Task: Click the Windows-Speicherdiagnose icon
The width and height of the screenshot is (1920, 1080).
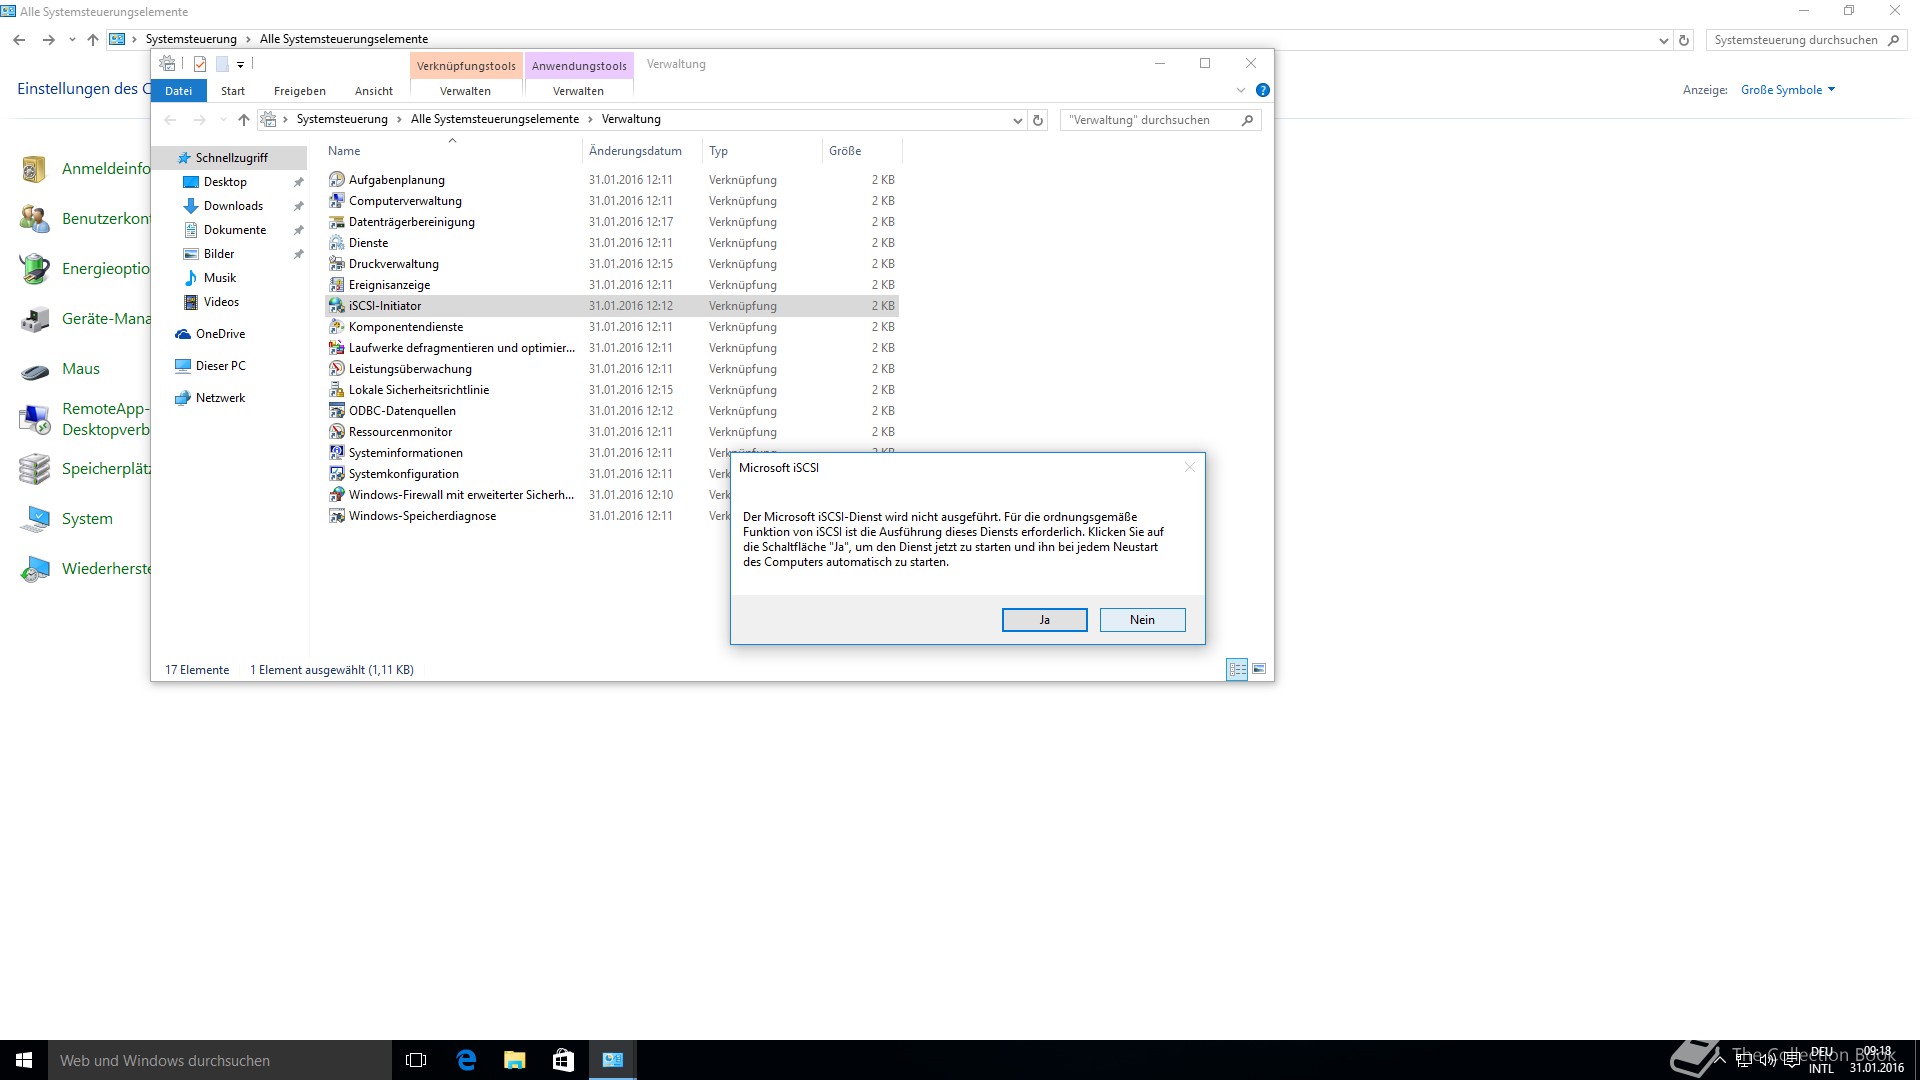Action: pos(337,516)
